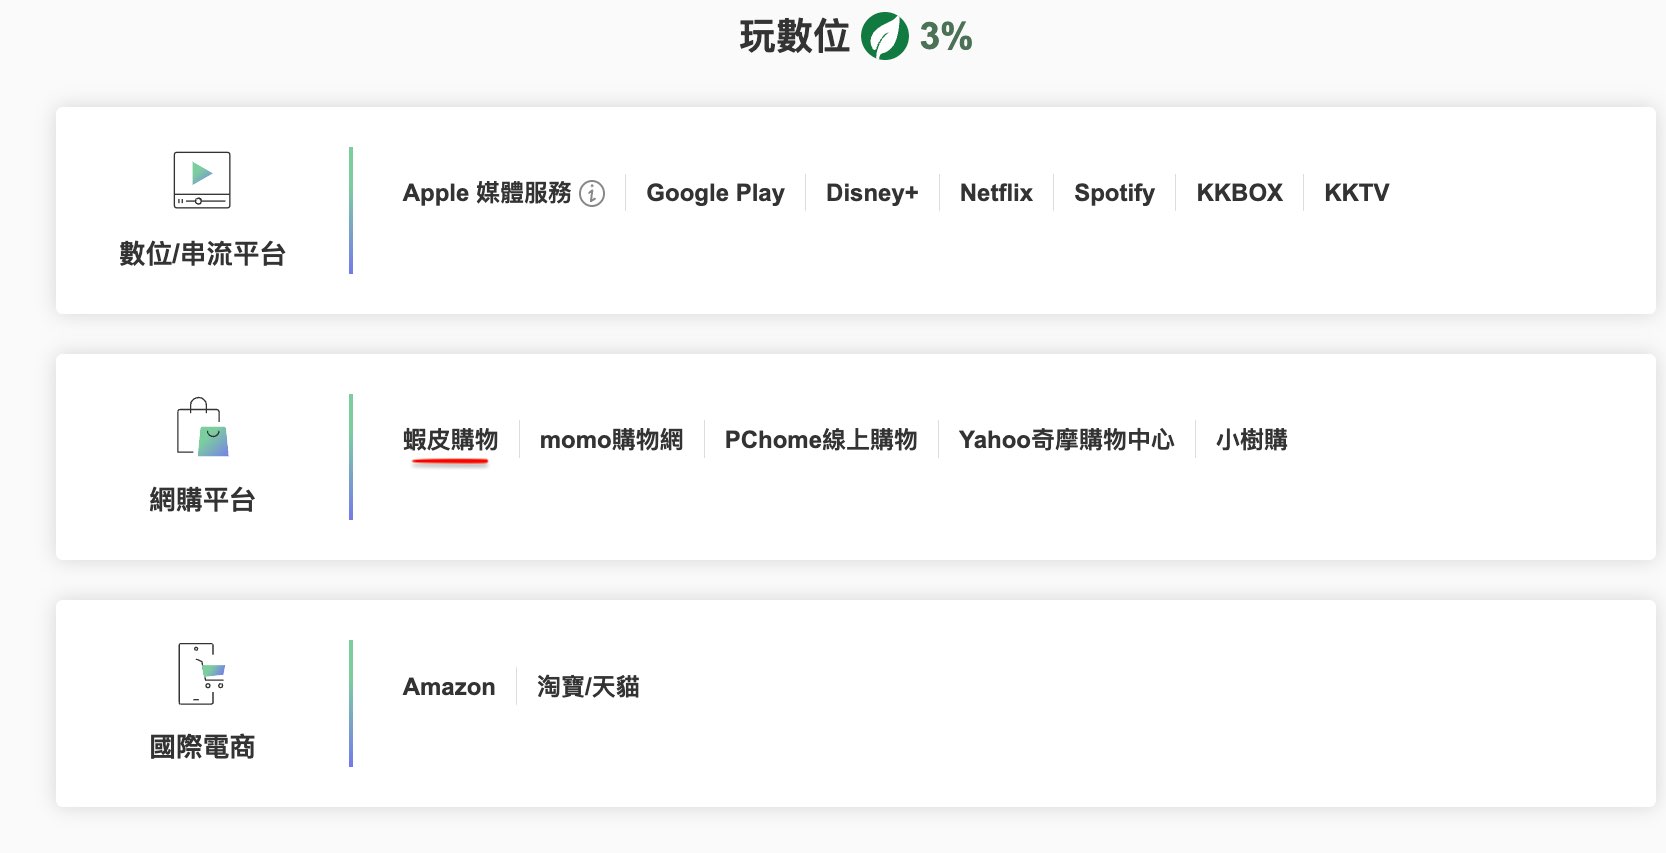Viewport: 1666px width, 853px height.
Task: Click the mobile cart 國際電商 icon
Action: [x=202, y=673]
